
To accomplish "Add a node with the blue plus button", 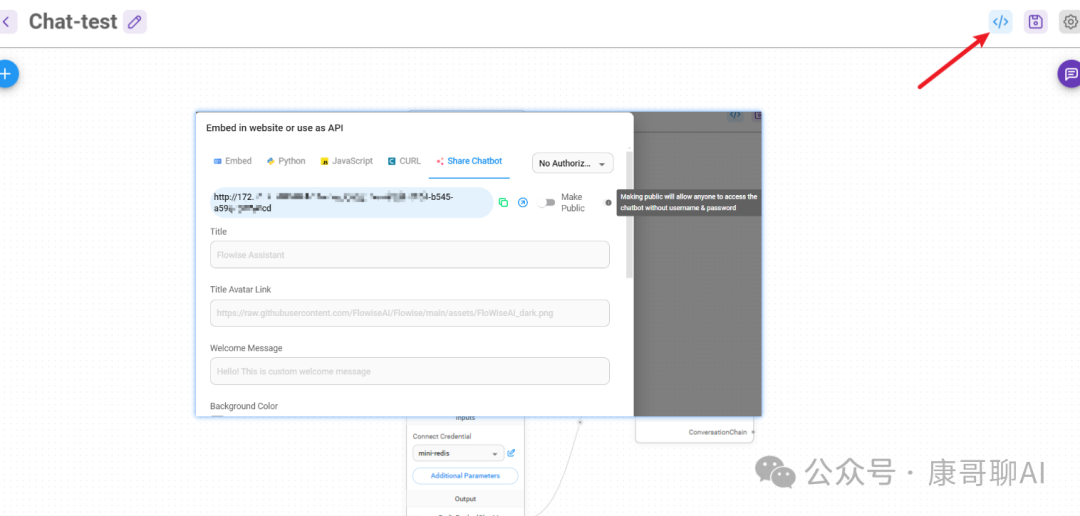I will tap(7, 74).
